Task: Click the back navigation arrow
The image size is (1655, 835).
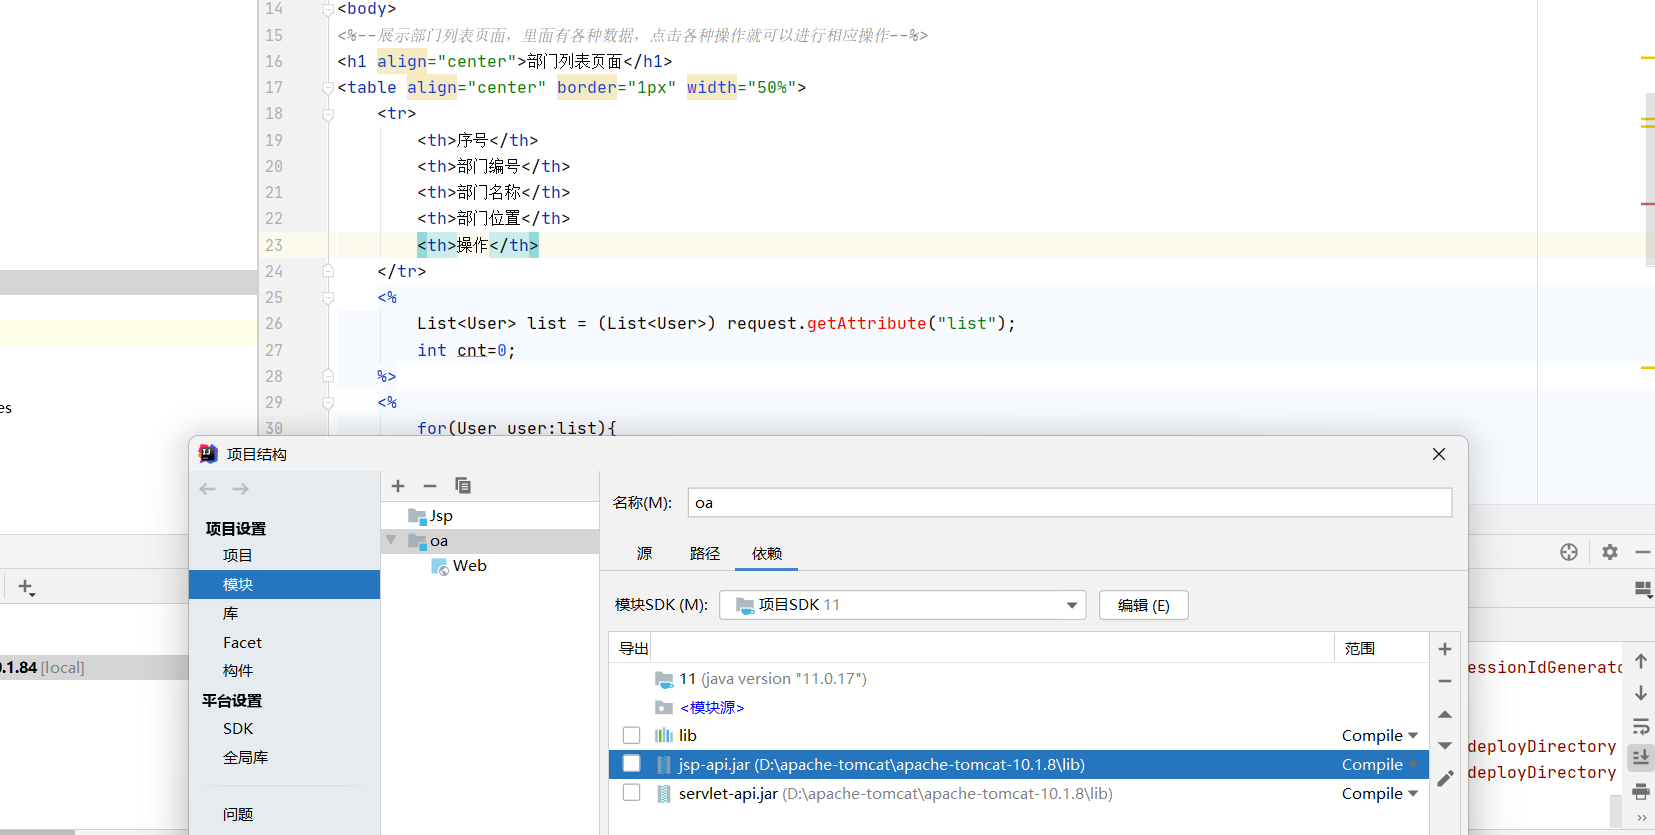Action: point(208,489)
